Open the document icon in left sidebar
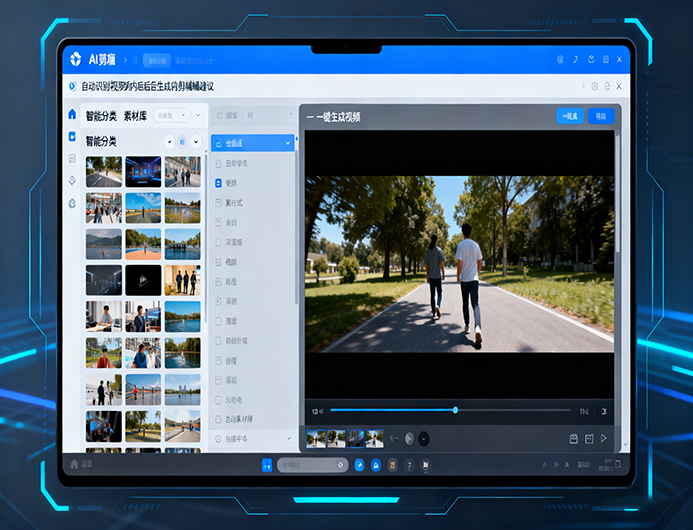693x530 pixels. tap(72, 158)
